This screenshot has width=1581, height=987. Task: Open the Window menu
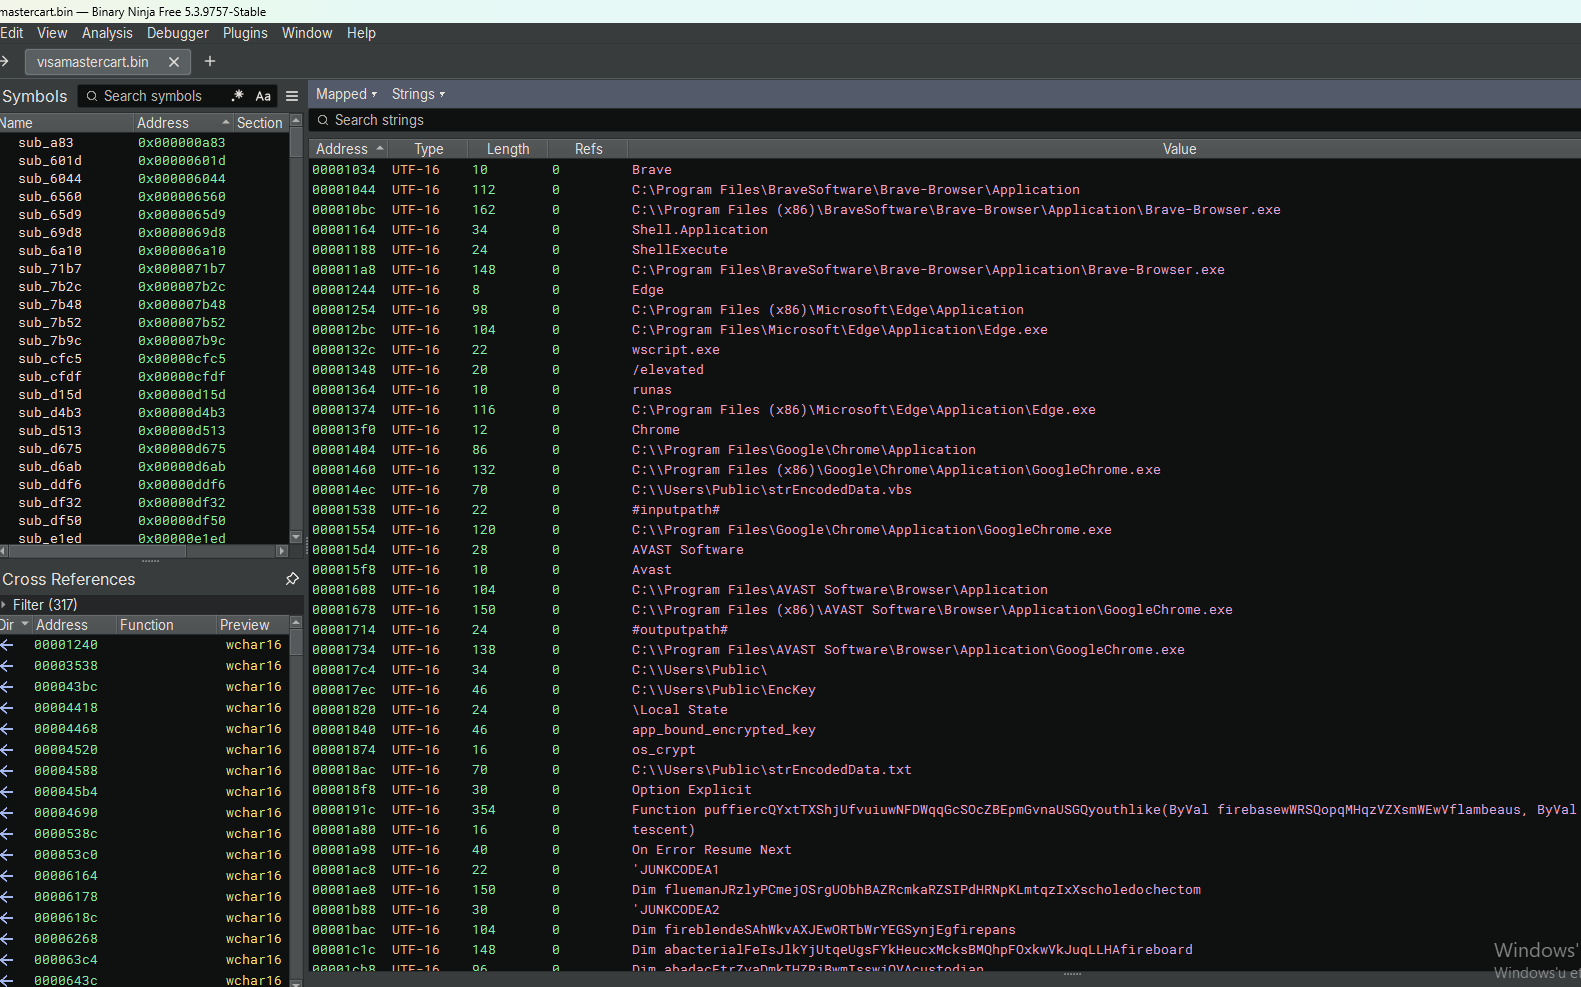pos(307,33)
